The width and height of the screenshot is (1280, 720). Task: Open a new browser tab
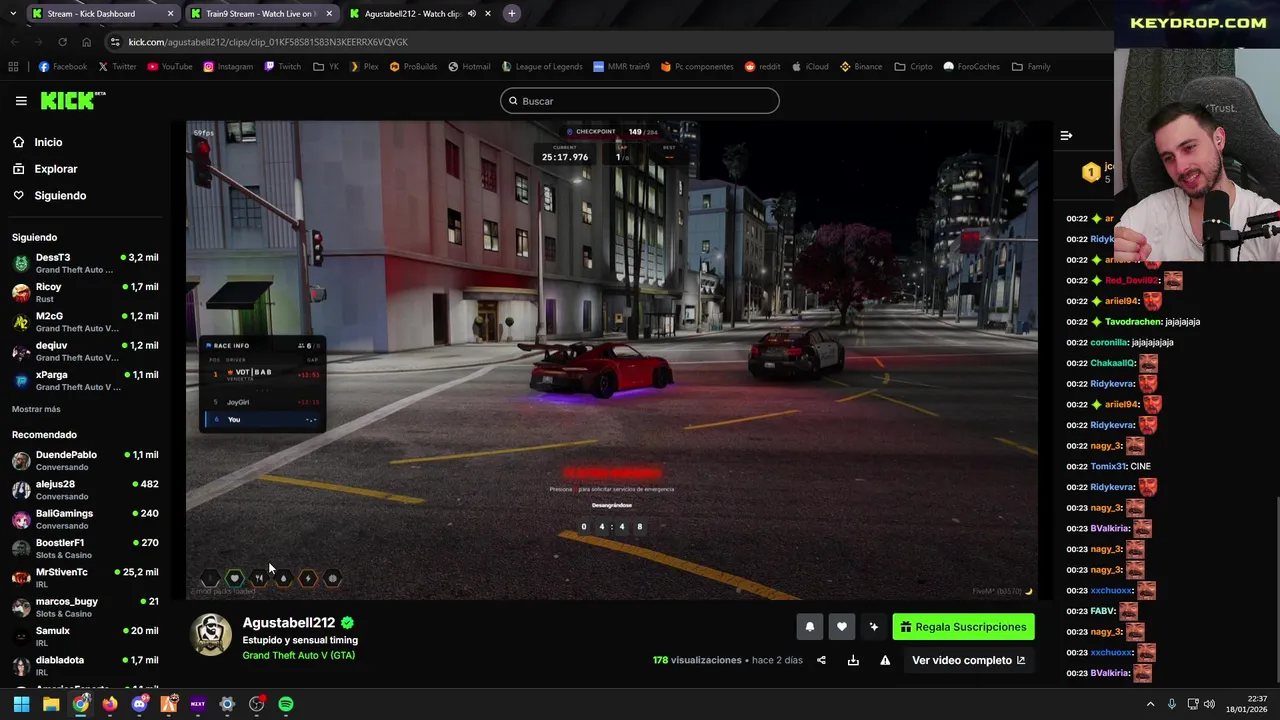click(x=511, y=13)
